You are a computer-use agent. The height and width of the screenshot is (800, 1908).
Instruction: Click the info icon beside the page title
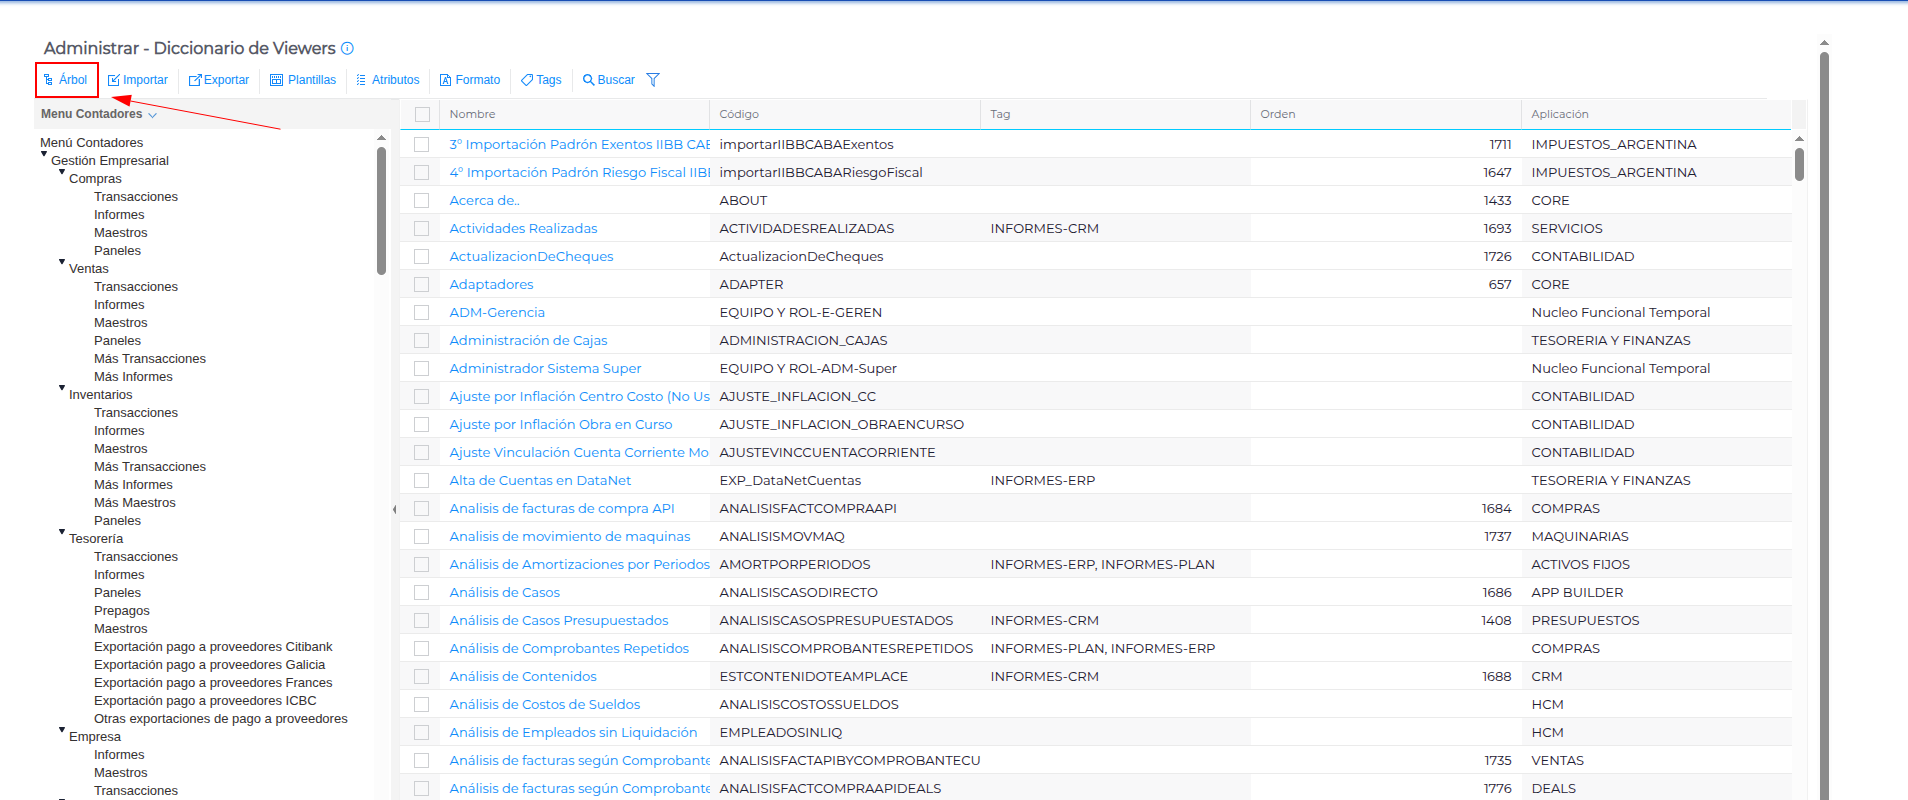[347, 48]
